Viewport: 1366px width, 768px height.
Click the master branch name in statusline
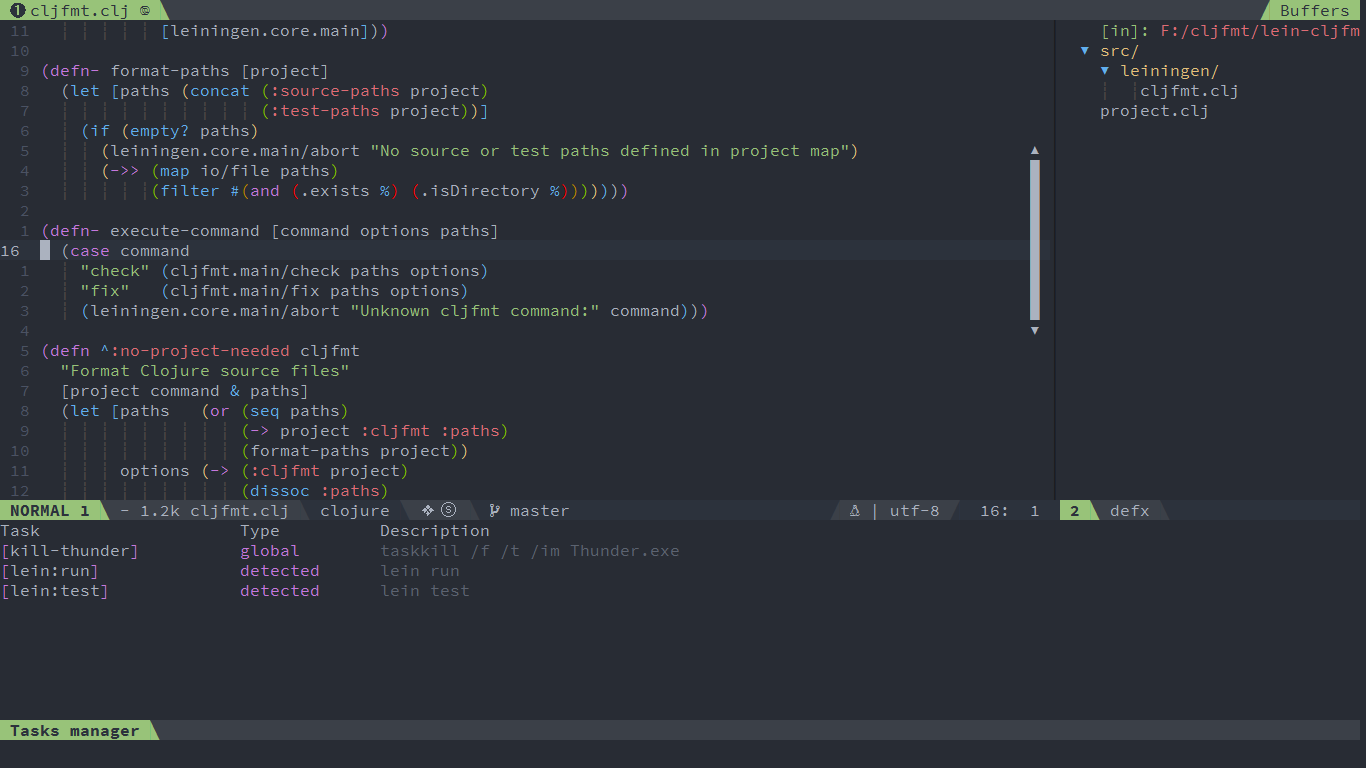point(539,510)
